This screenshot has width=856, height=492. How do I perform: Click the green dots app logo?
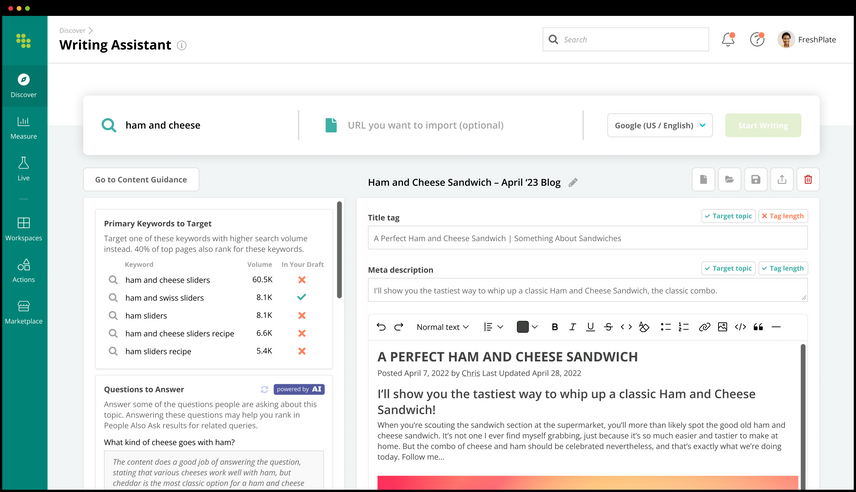point(23,40)
